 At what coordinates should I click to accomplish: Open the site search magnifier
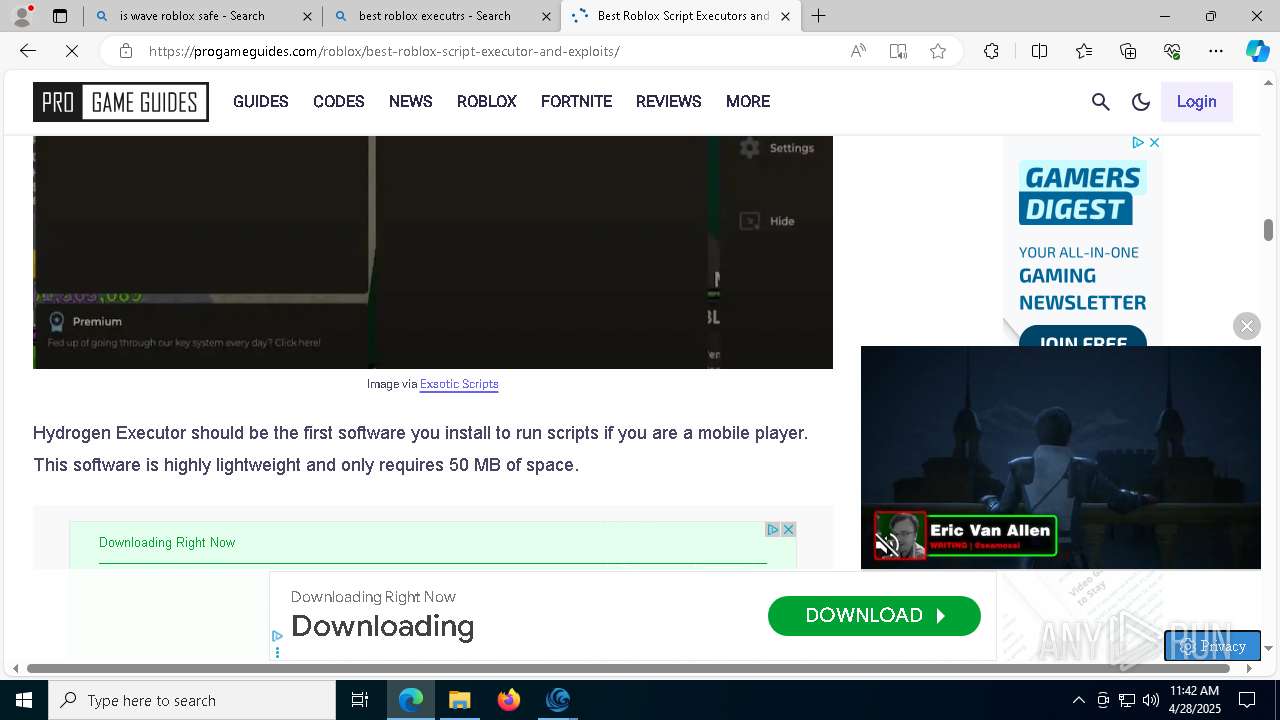[x=1101, y=101]
